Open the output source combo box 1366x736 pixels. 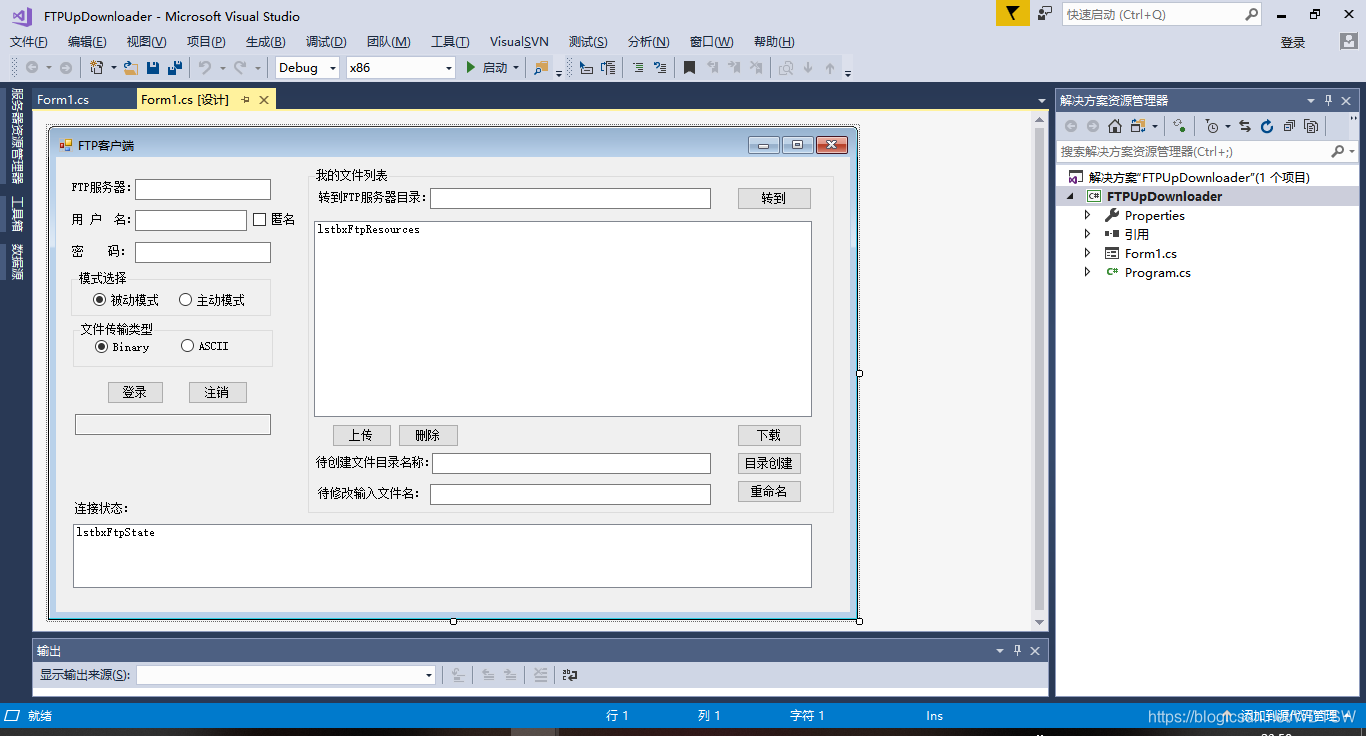point(286,675)
